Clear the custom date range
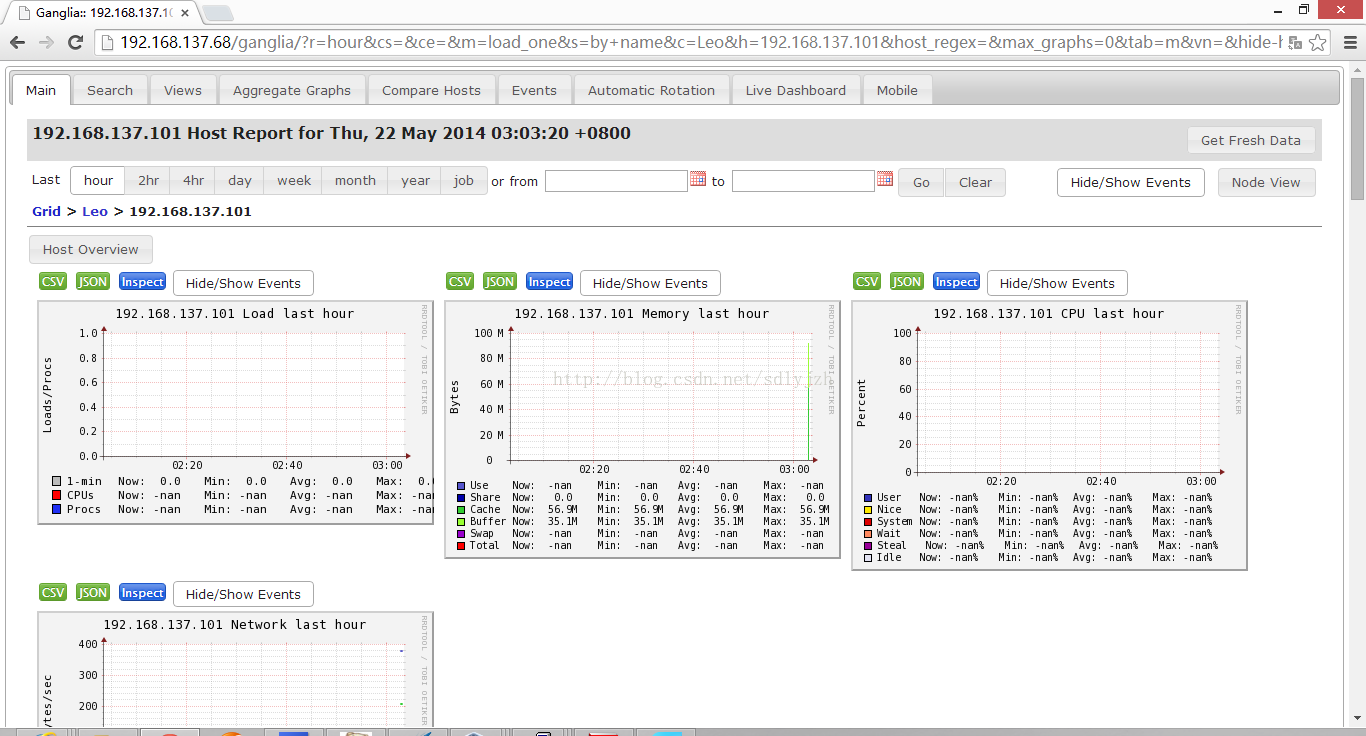1366x736 pixels. coord(975,182)
